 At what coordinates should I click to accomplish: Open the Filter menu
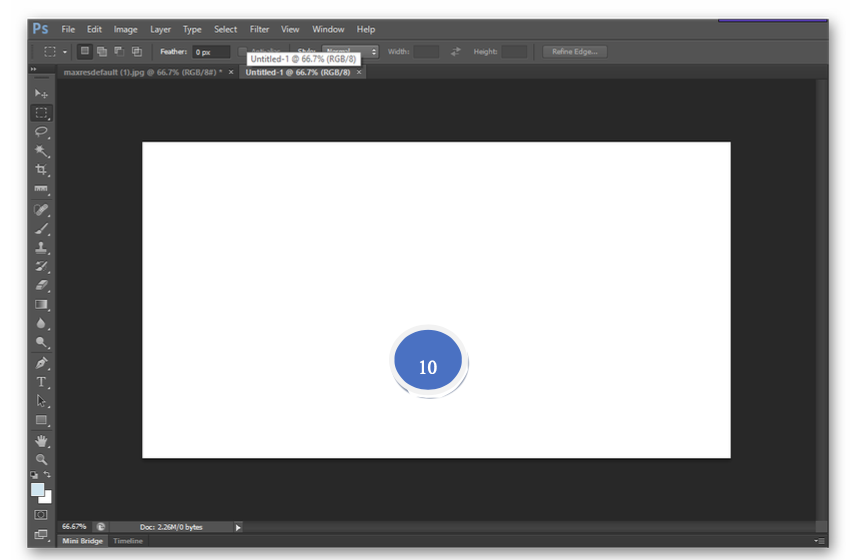[x=259, y=29]
